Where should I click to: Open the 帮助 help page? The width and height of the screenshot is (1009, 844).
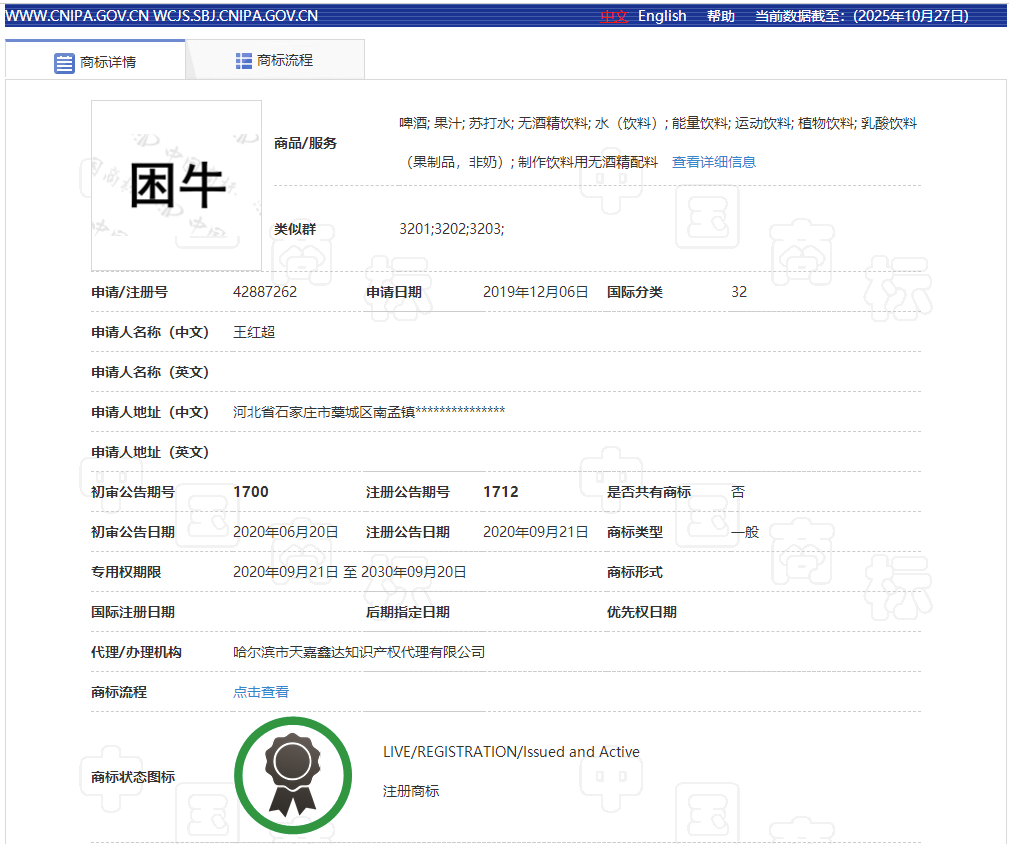pos(720,16)
